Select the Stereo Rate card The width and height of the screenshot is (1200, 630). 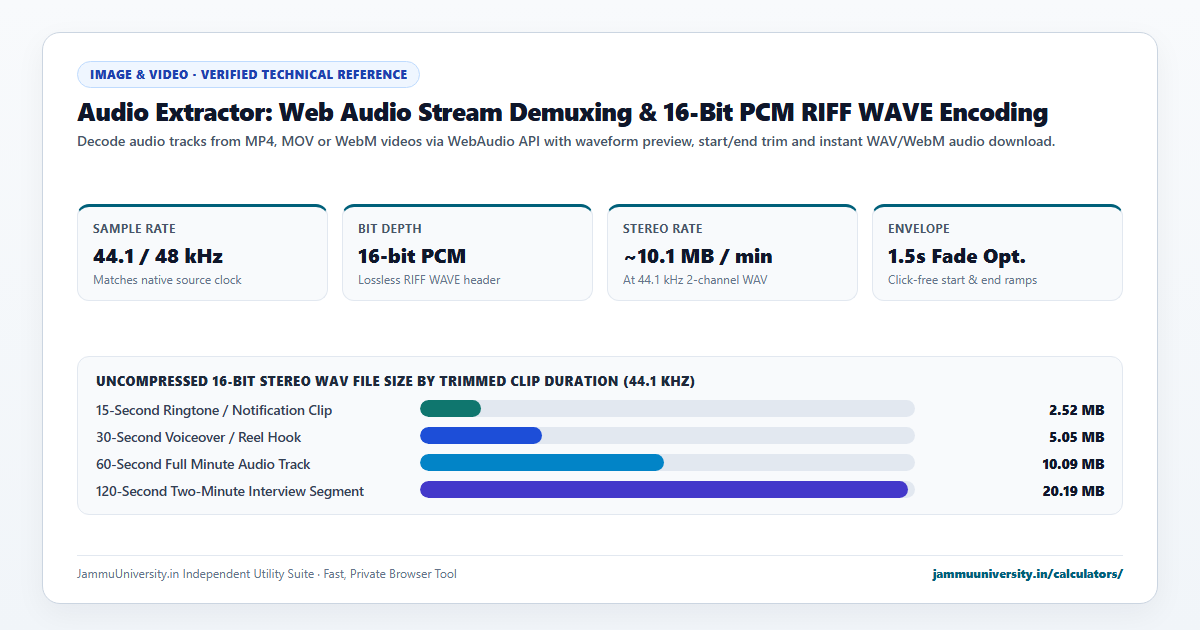point(732,252)
